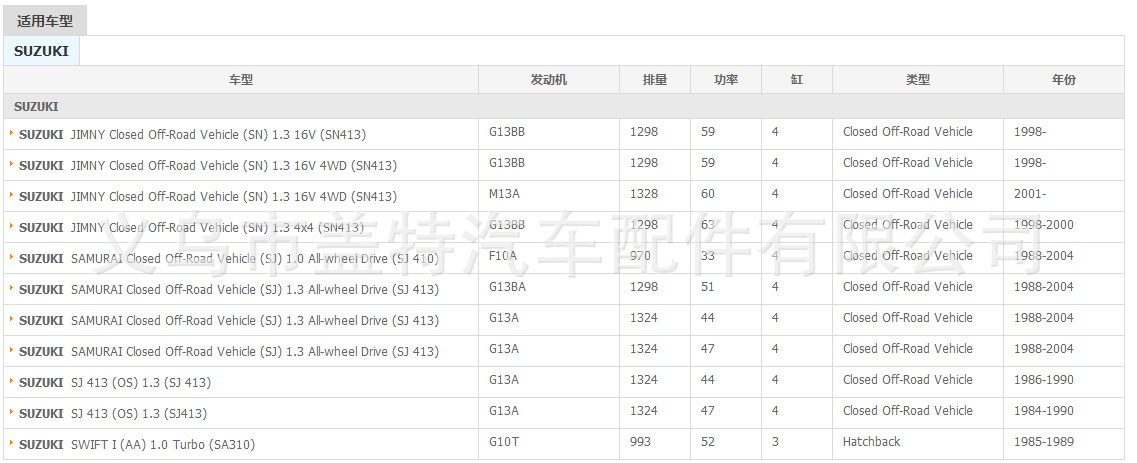The width and height of the screenshot is (1137, 463).
Task: Click the 排量 column header
Action: [655, 80]
